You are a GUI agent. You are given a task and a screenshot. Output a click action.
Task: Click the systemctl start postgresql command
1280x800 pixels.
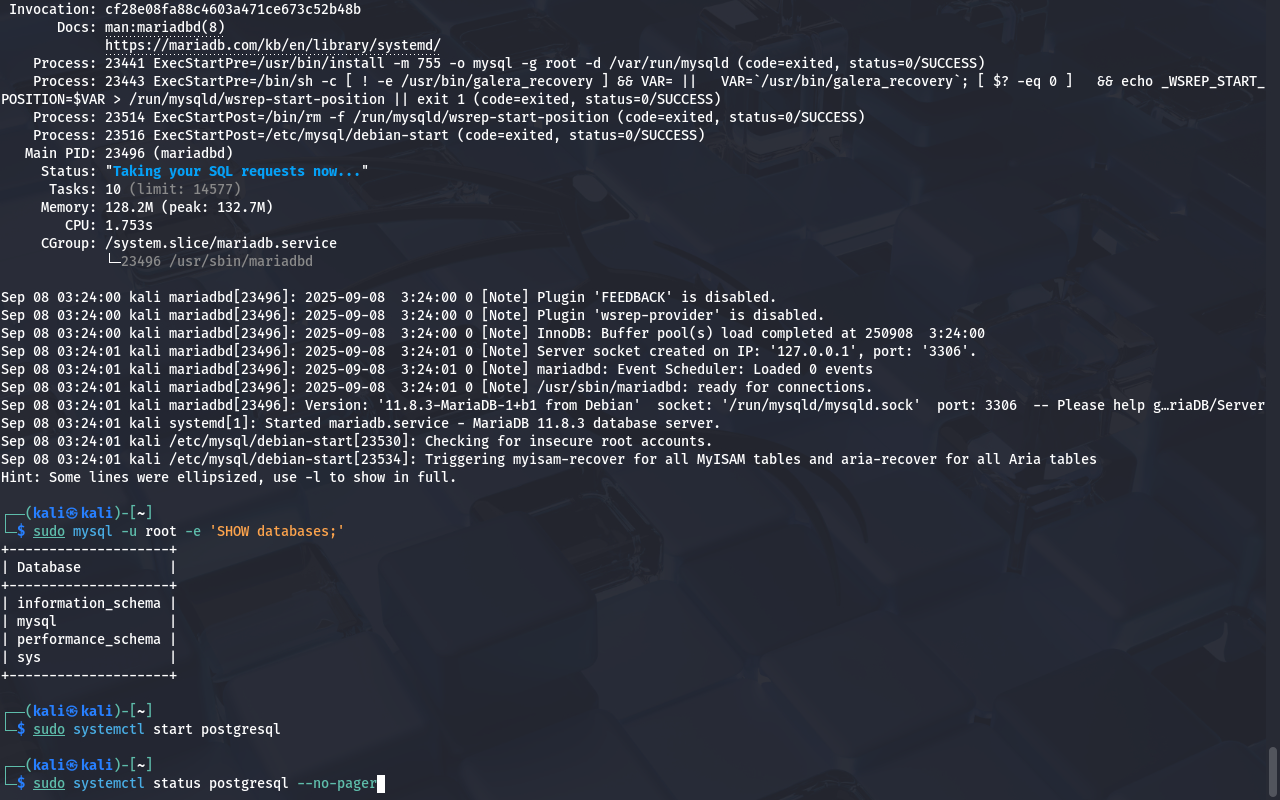157,729
